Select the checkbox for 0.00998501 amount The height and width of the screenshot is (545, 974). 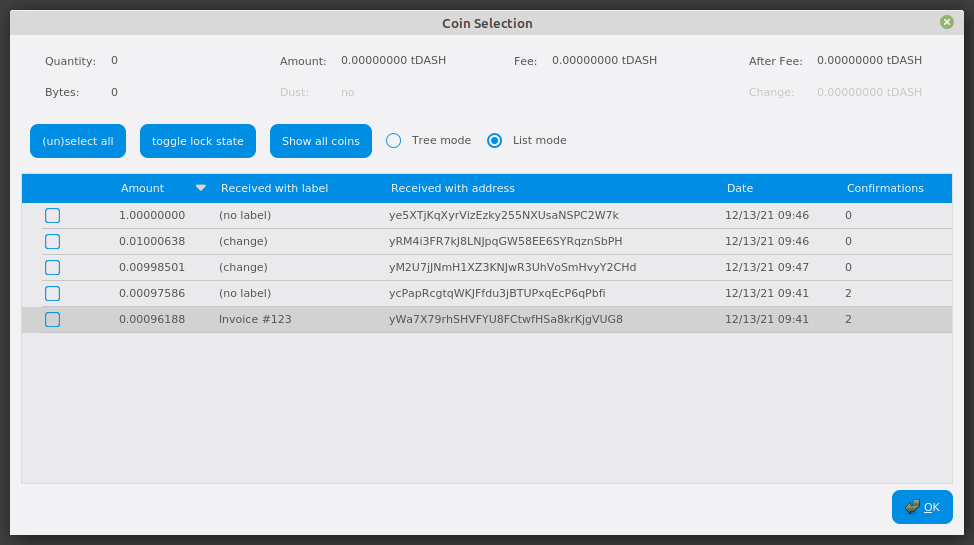click(x=53, y=267)
